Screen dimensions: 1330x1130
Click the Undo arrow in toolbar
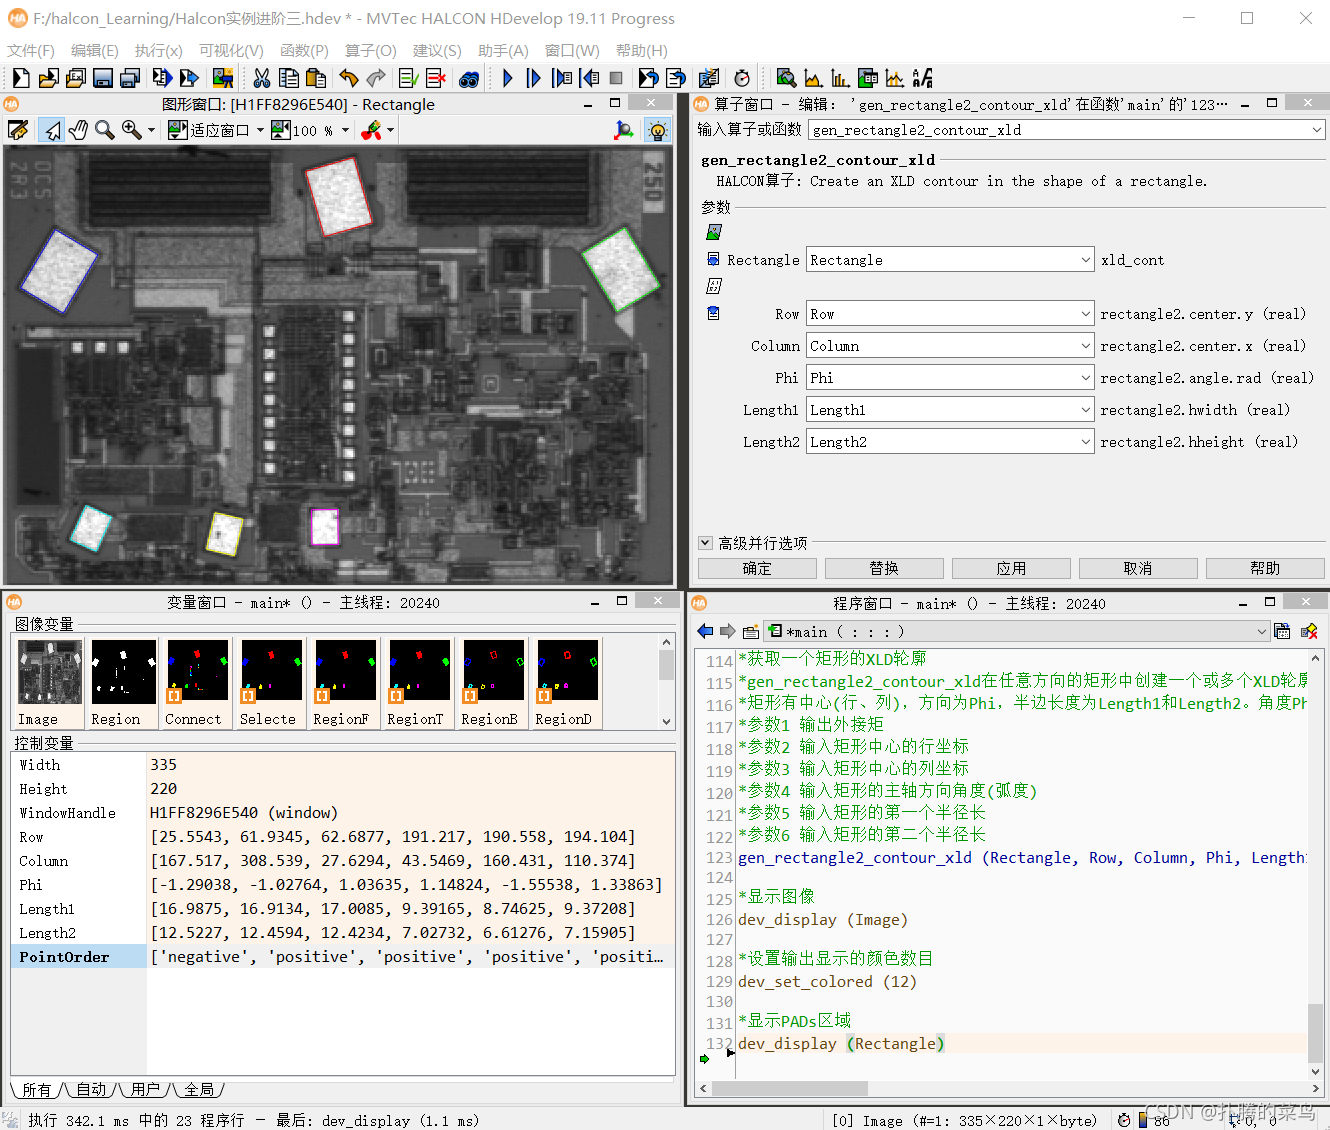tap(348, 78)
